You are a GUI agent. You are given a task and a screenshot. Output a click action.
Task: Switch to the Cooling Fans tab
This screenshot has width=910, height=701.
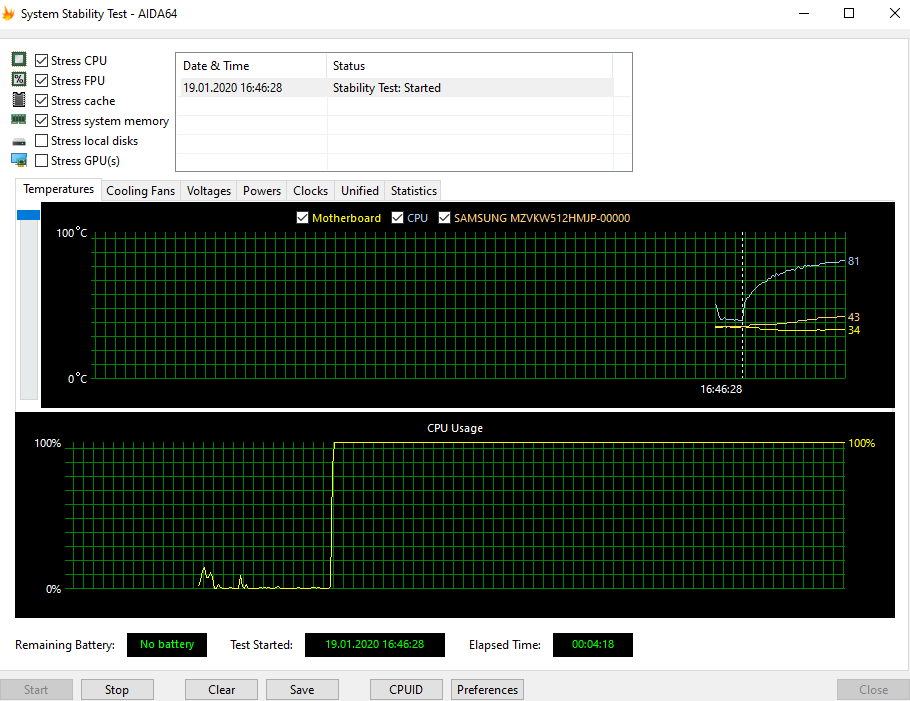140,191
